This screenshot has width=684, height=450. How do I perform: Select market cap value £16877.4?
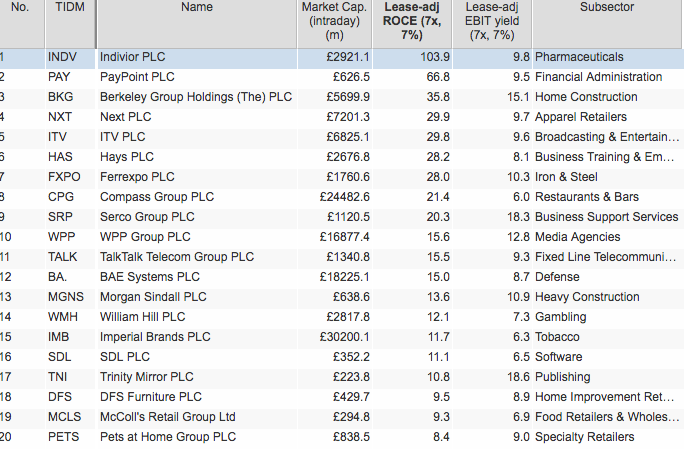345,237
